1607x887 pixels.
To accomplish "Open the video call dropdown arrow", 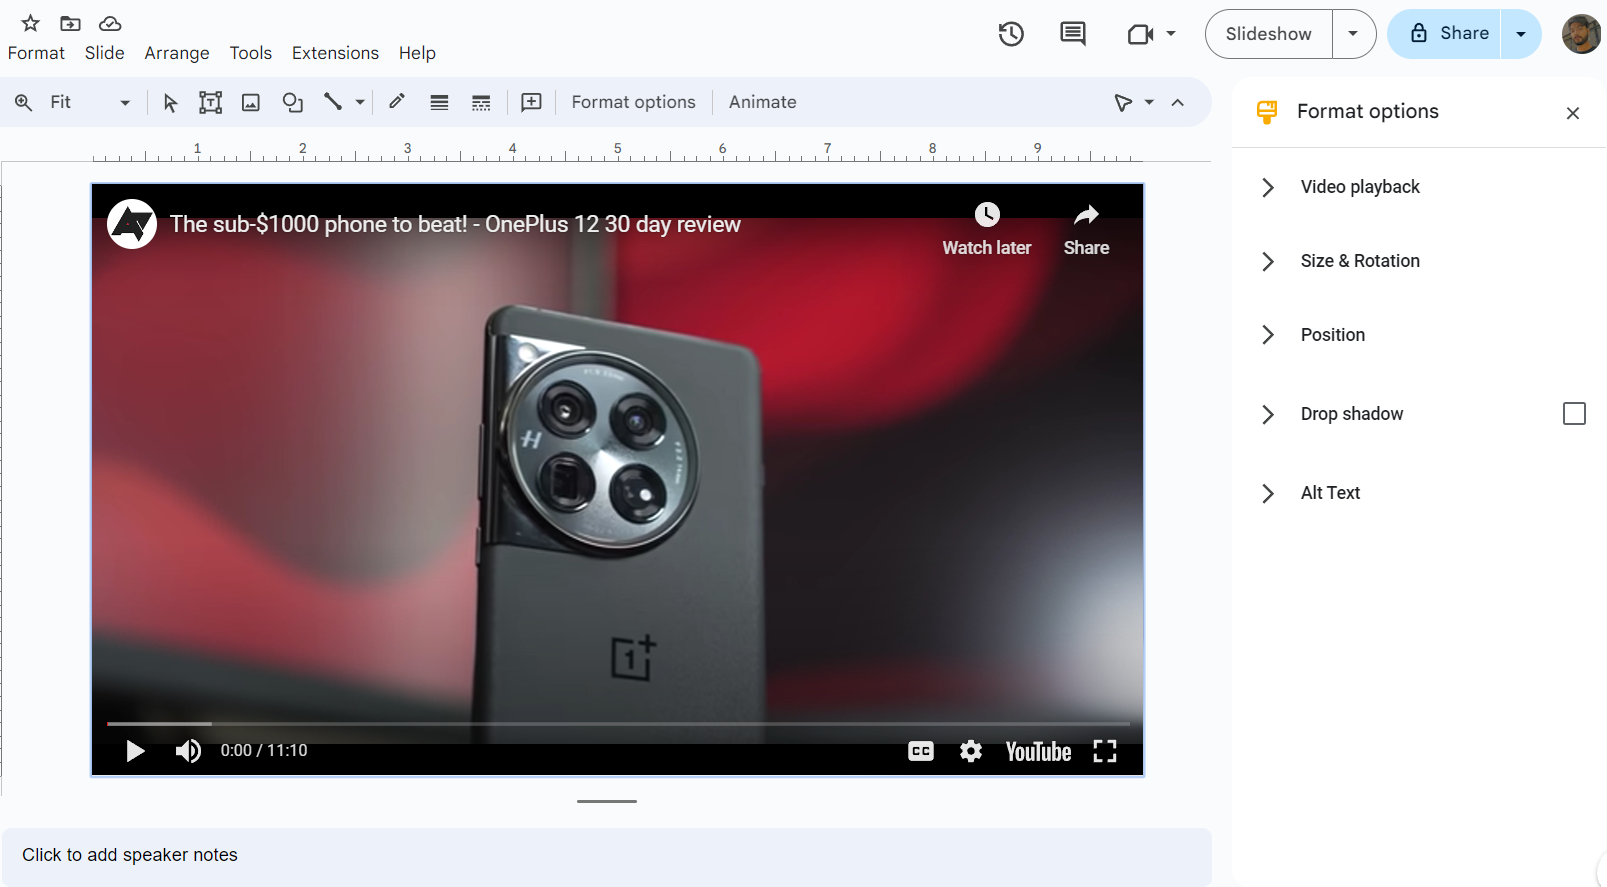I will point(1171,34).
